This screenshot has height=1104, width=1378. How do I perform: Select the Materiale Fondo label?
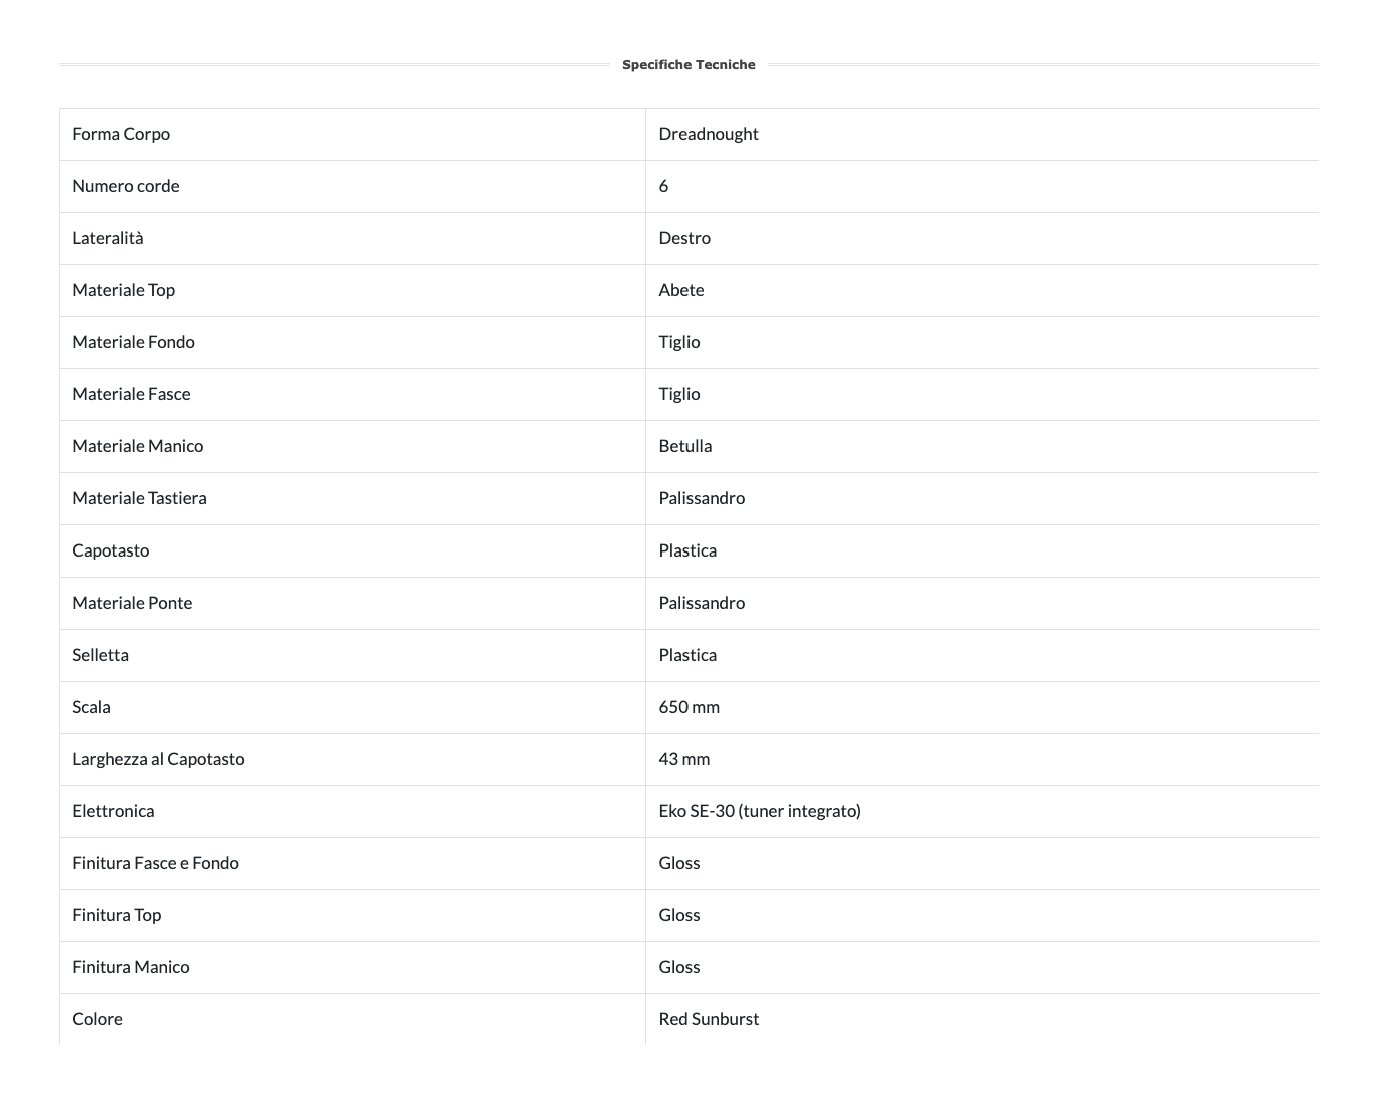pos(133,342)
